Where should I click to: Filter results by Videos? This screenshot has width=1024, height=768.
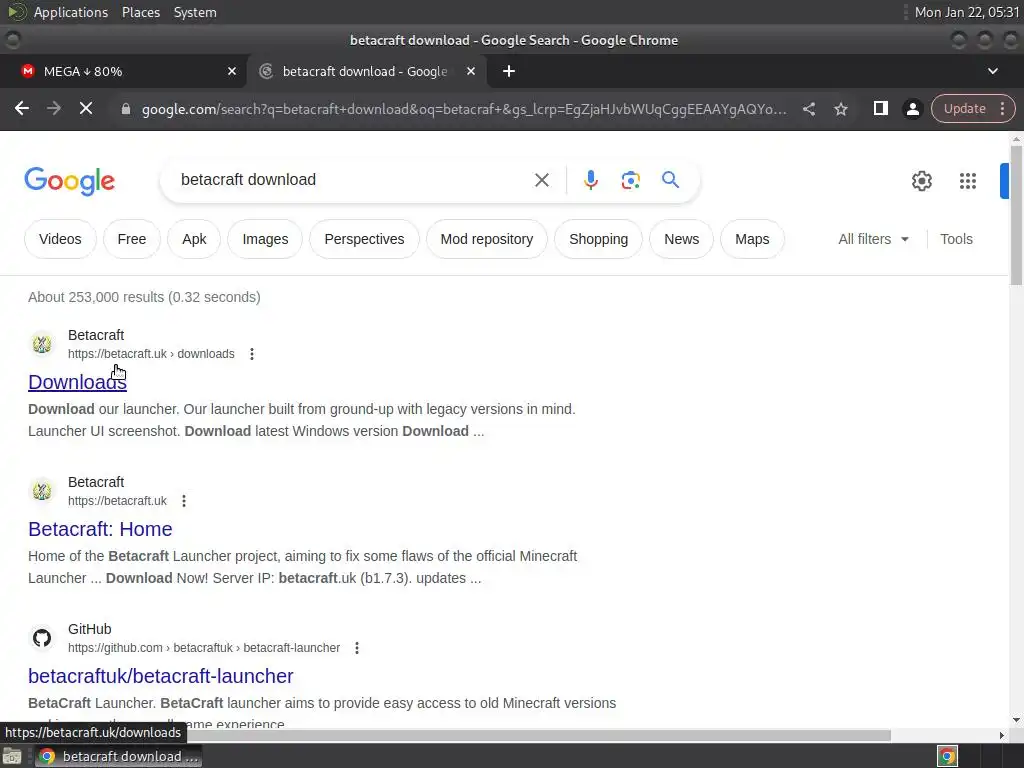coord(60,239)
